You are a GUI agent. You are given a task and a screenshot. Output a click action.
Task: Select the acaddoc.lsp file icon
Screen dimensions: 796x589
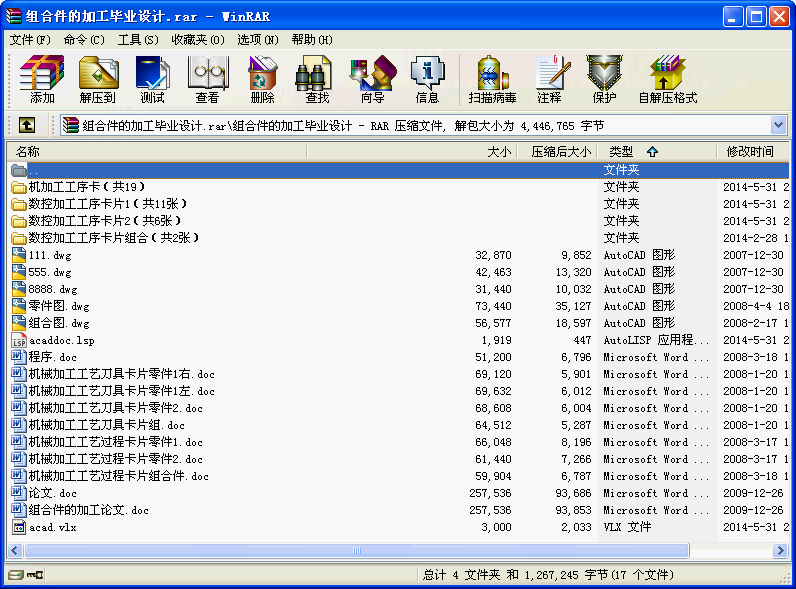(x=19, y=340)
